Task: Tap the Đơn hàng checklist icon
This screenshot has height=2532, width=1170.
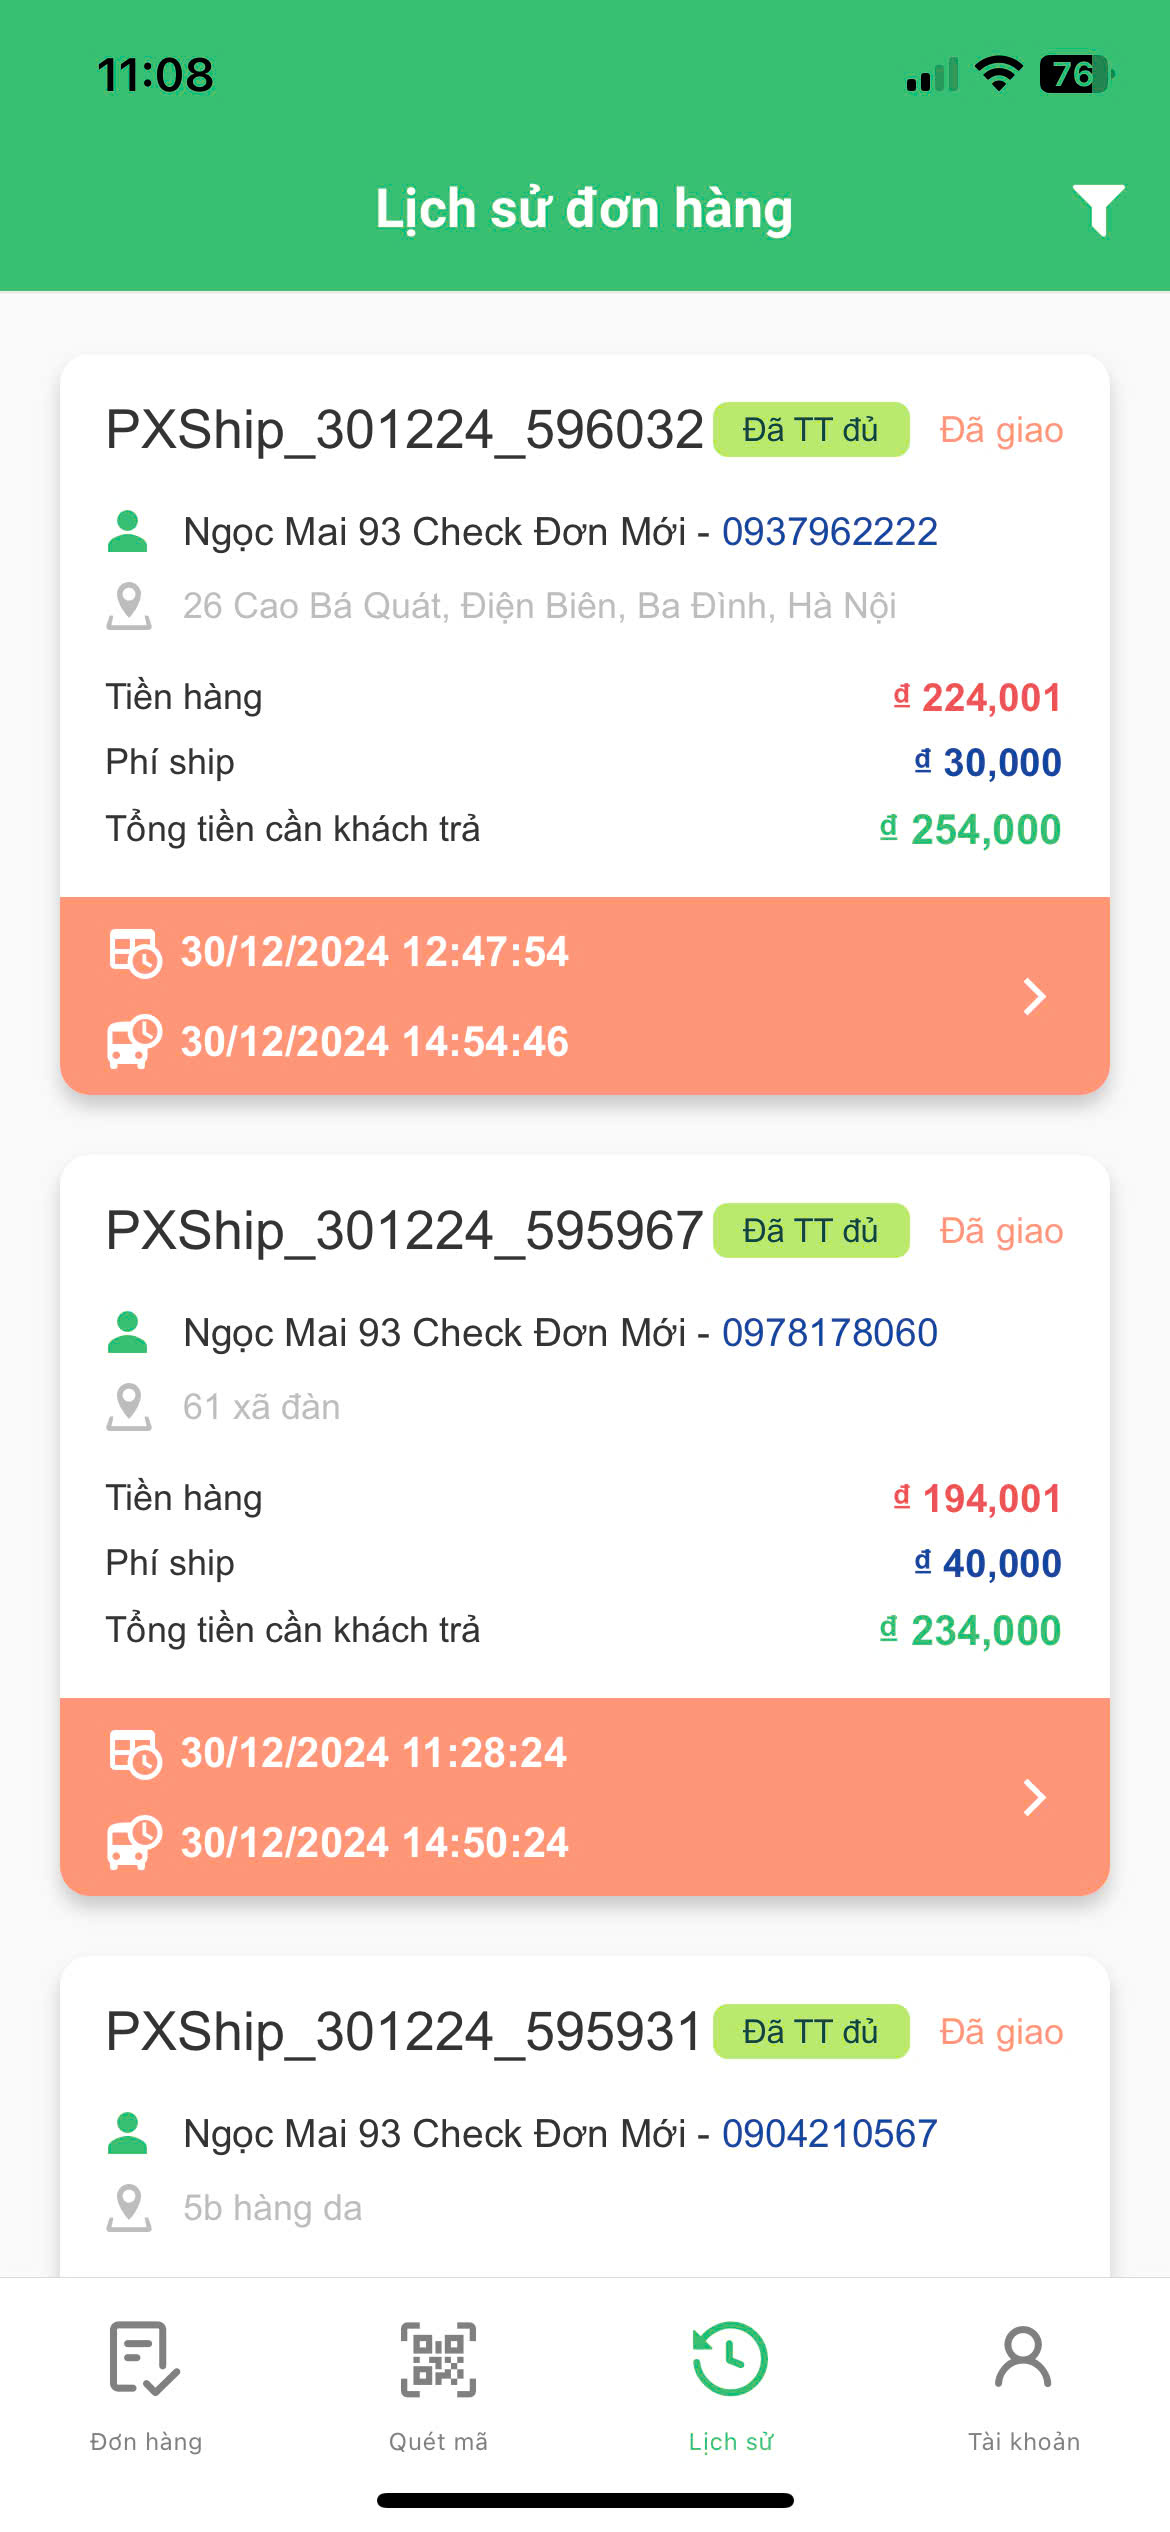Action: pos(145,2359)
